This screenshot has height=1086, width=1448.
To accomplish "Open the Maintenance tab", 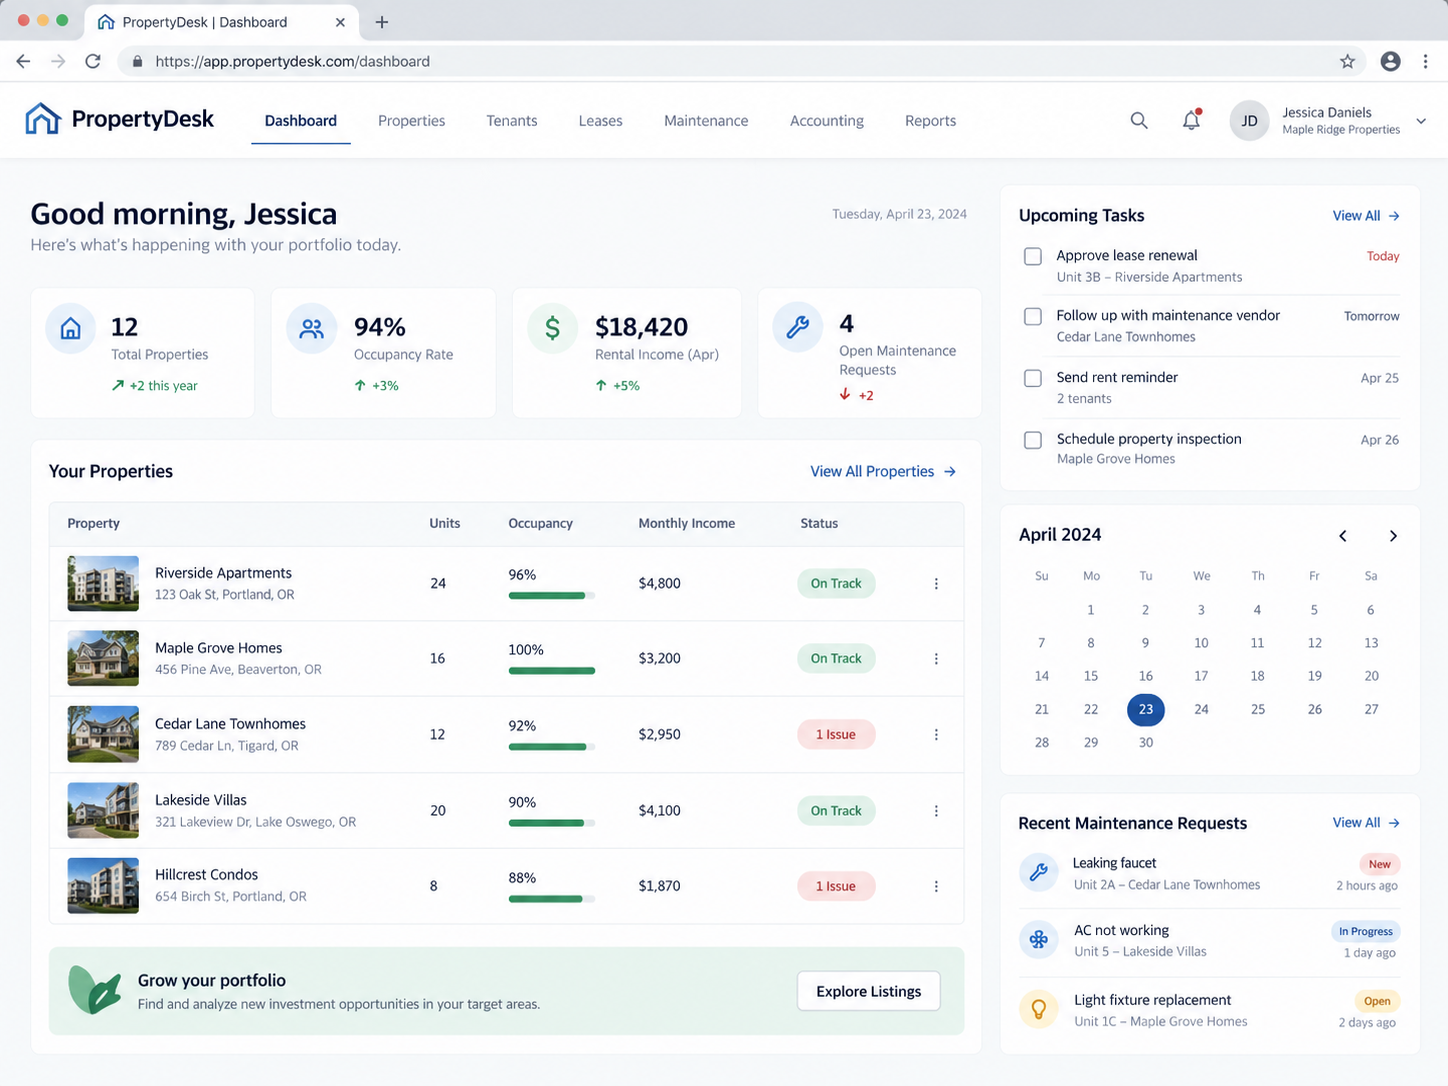I will (706, 121).
